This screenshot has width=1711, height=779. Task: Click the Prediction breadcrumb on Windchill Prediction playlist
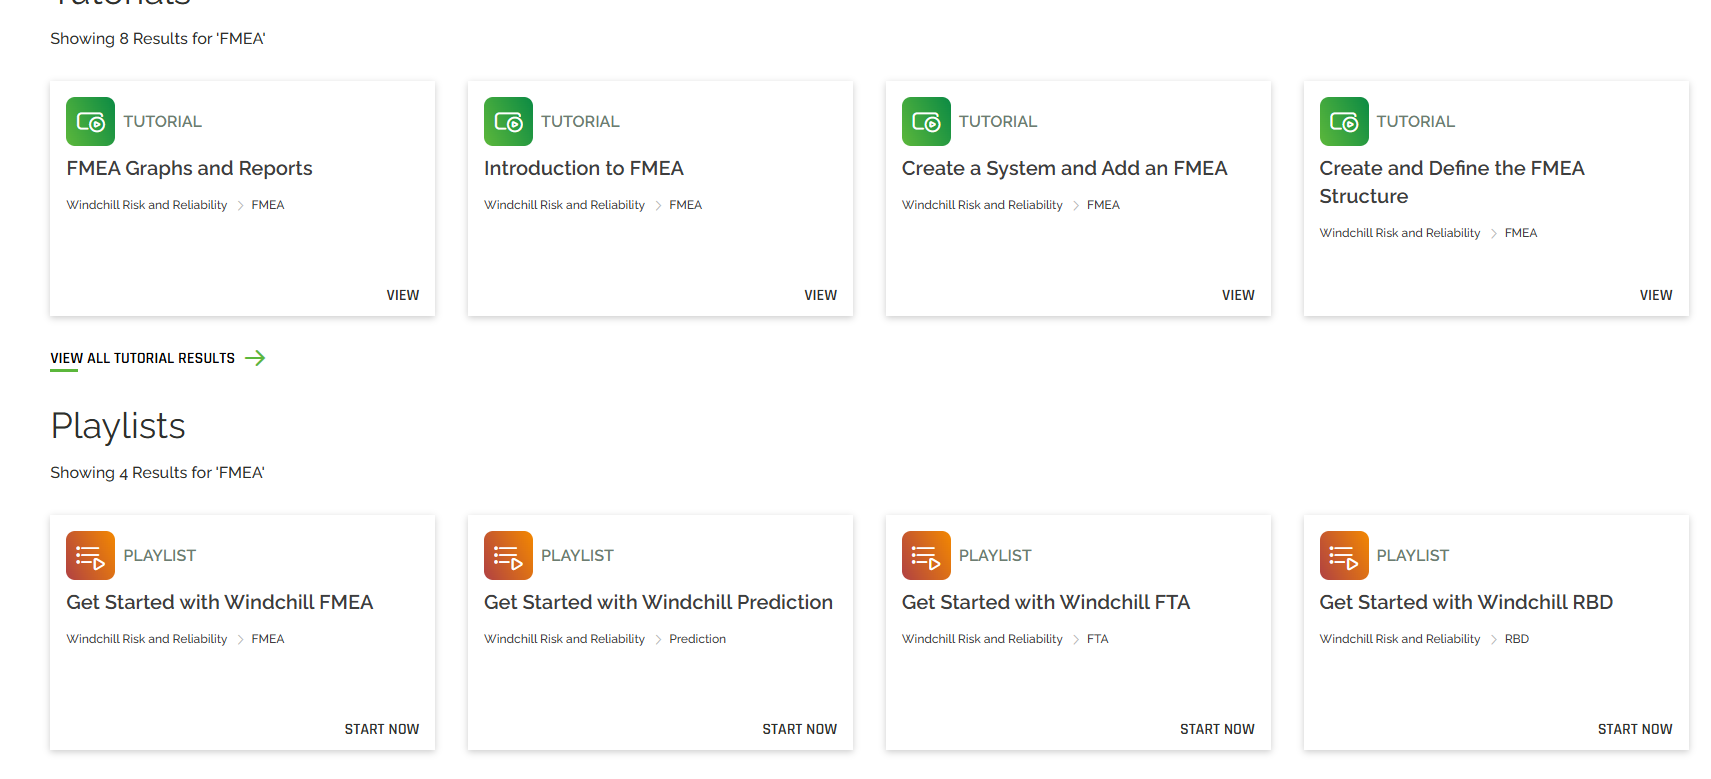pos(697,638)
